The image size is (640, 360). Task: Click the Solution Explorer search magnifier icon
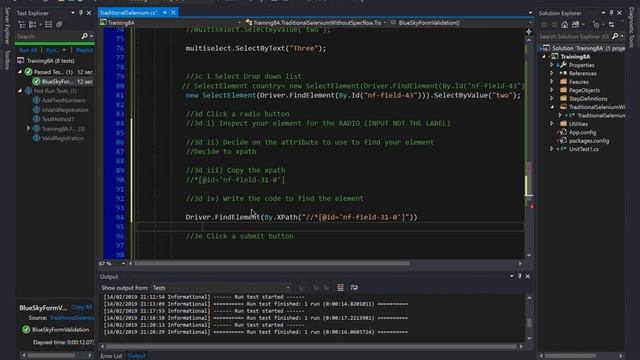click(x=615, y=36)
